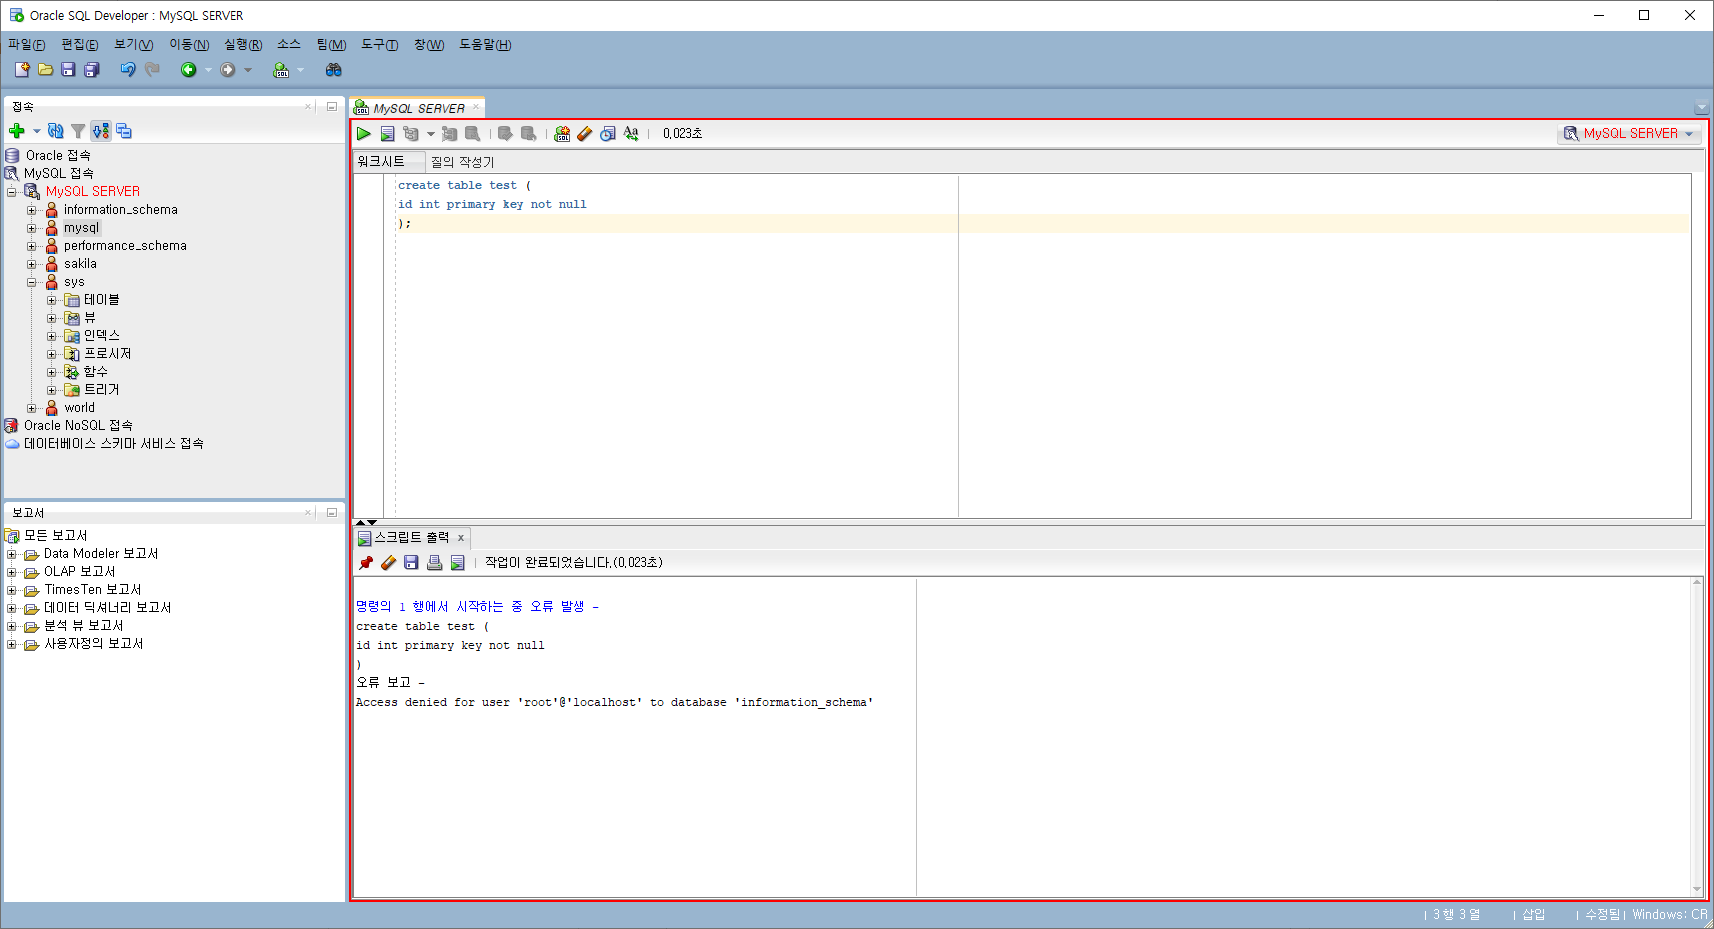Open the 도구(T) menu
1714x929 pixels.
tap(379, 45)
